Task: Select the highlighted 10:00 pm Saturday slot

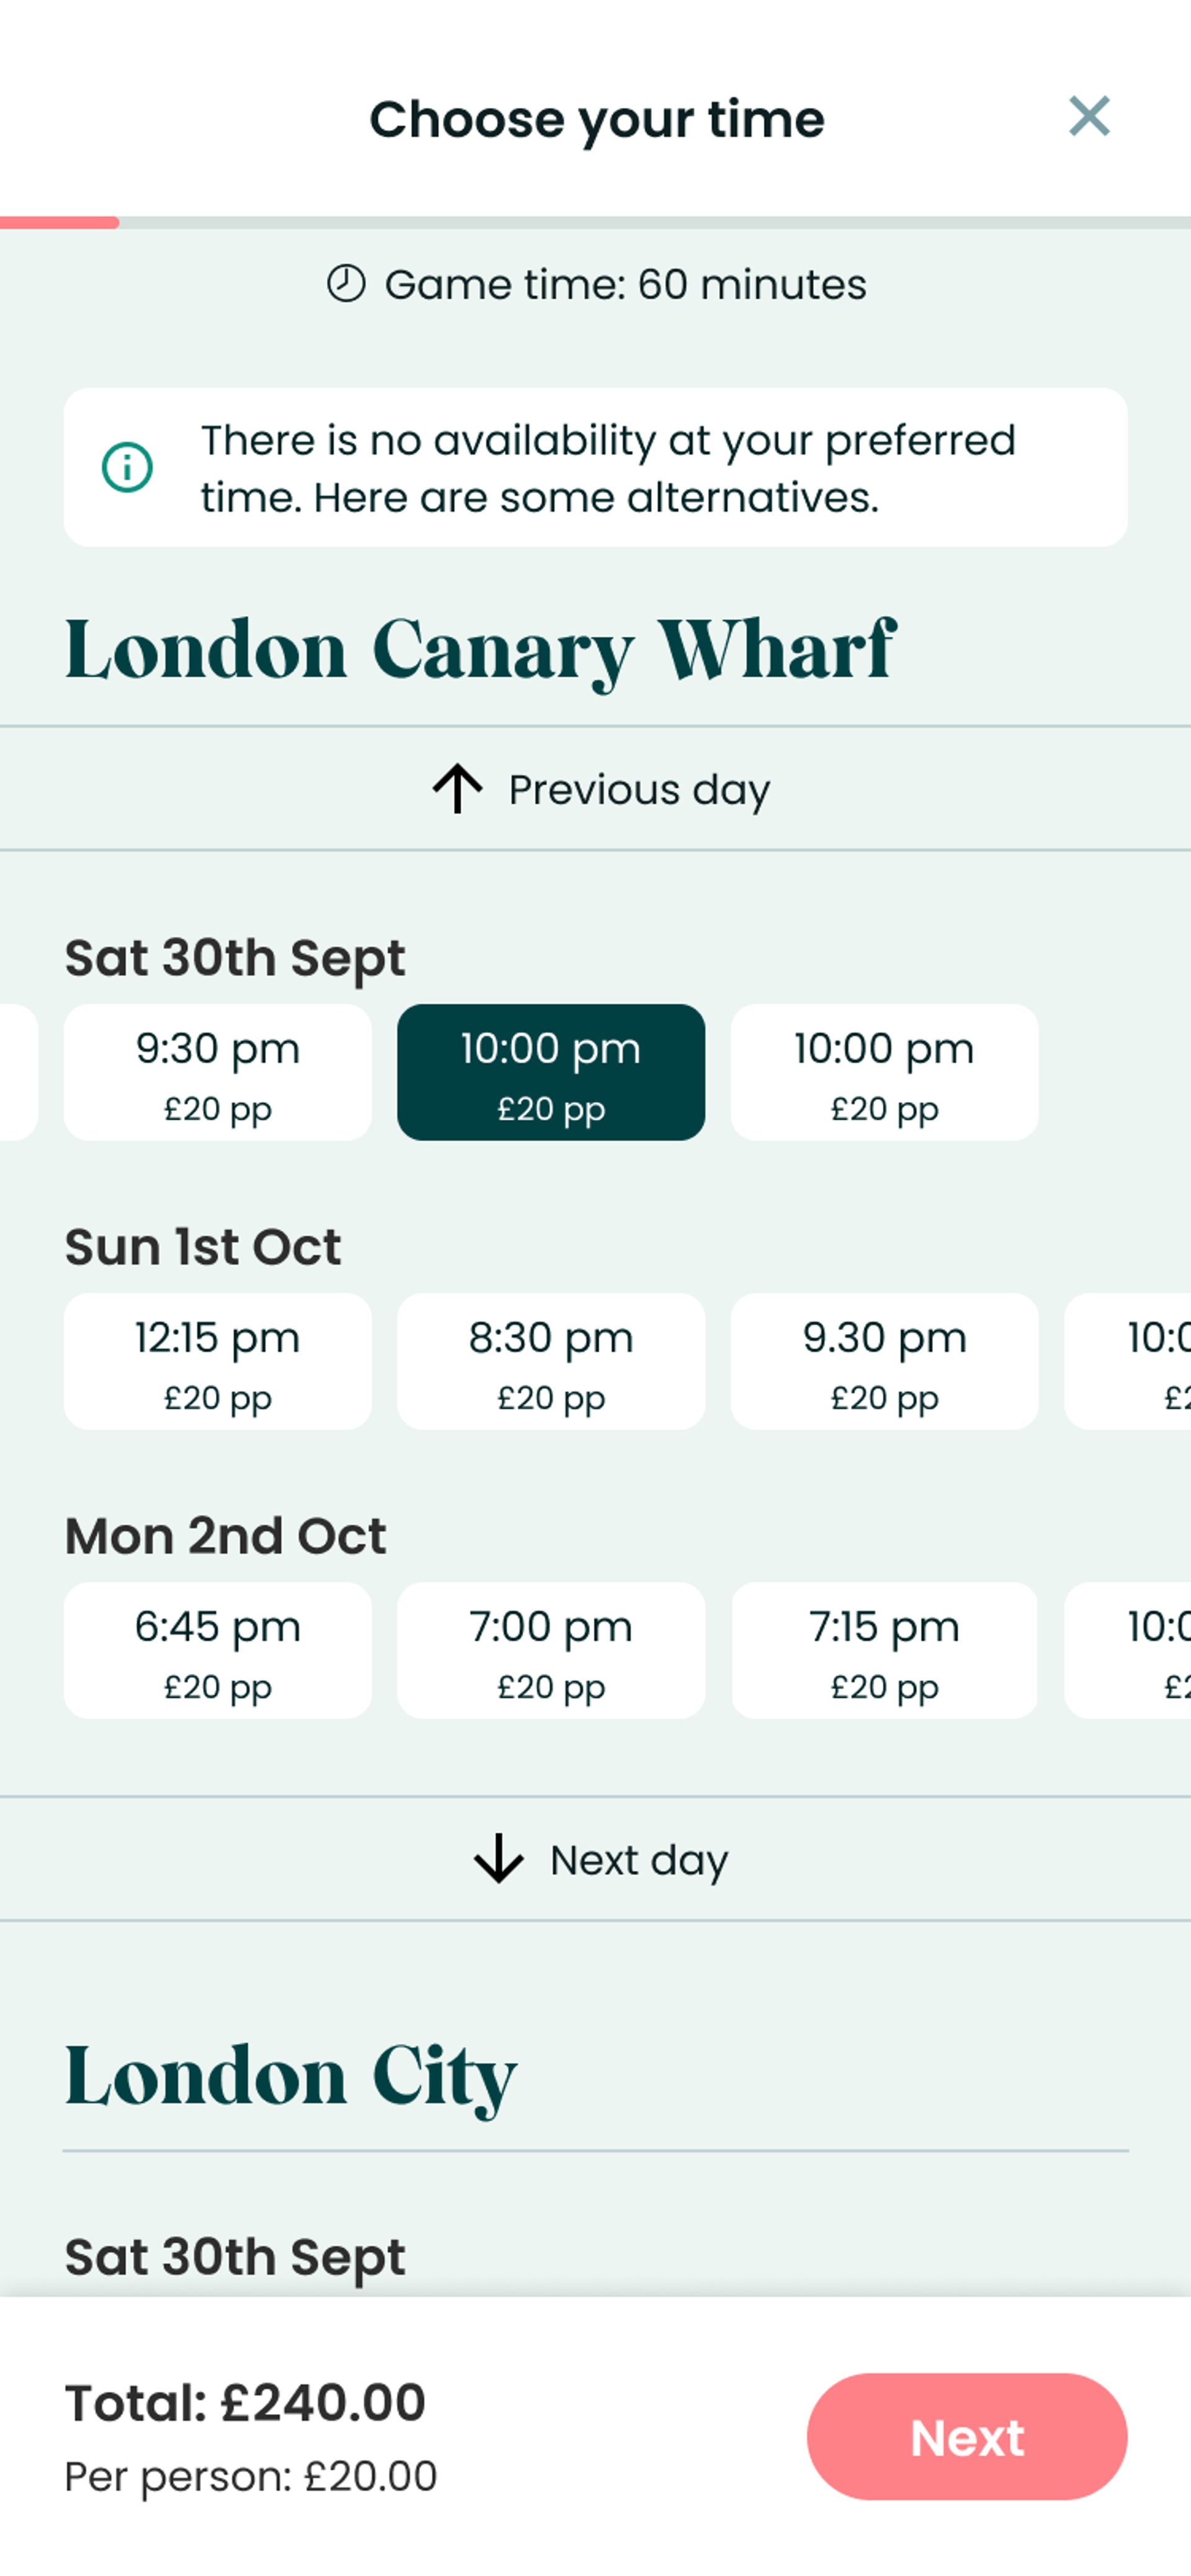Action: (550, 1072)
